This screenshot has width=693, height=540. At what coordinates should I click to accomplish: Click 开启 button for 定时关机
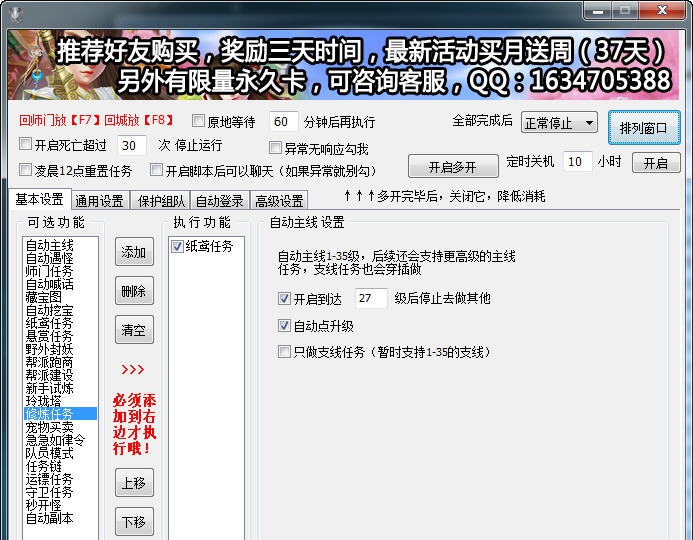point(656,163)
